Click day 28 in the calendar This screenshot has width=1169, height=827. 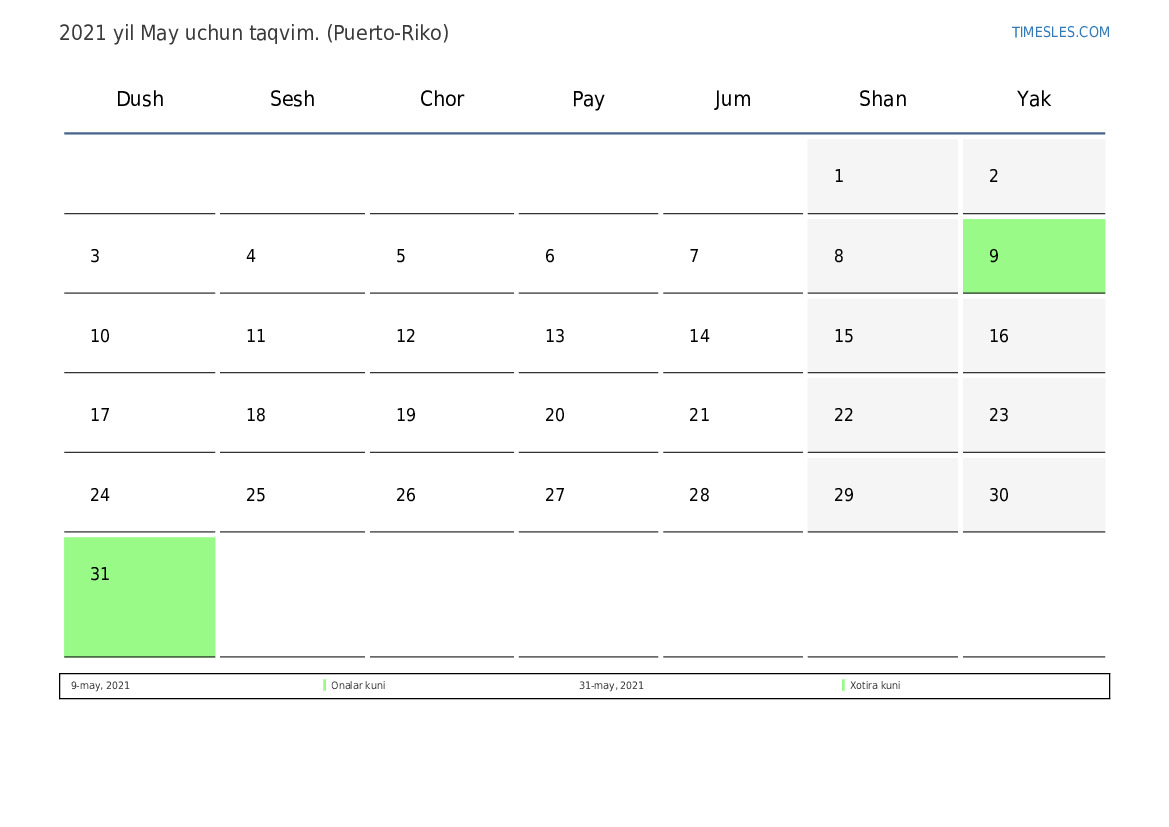pos(732,495)
